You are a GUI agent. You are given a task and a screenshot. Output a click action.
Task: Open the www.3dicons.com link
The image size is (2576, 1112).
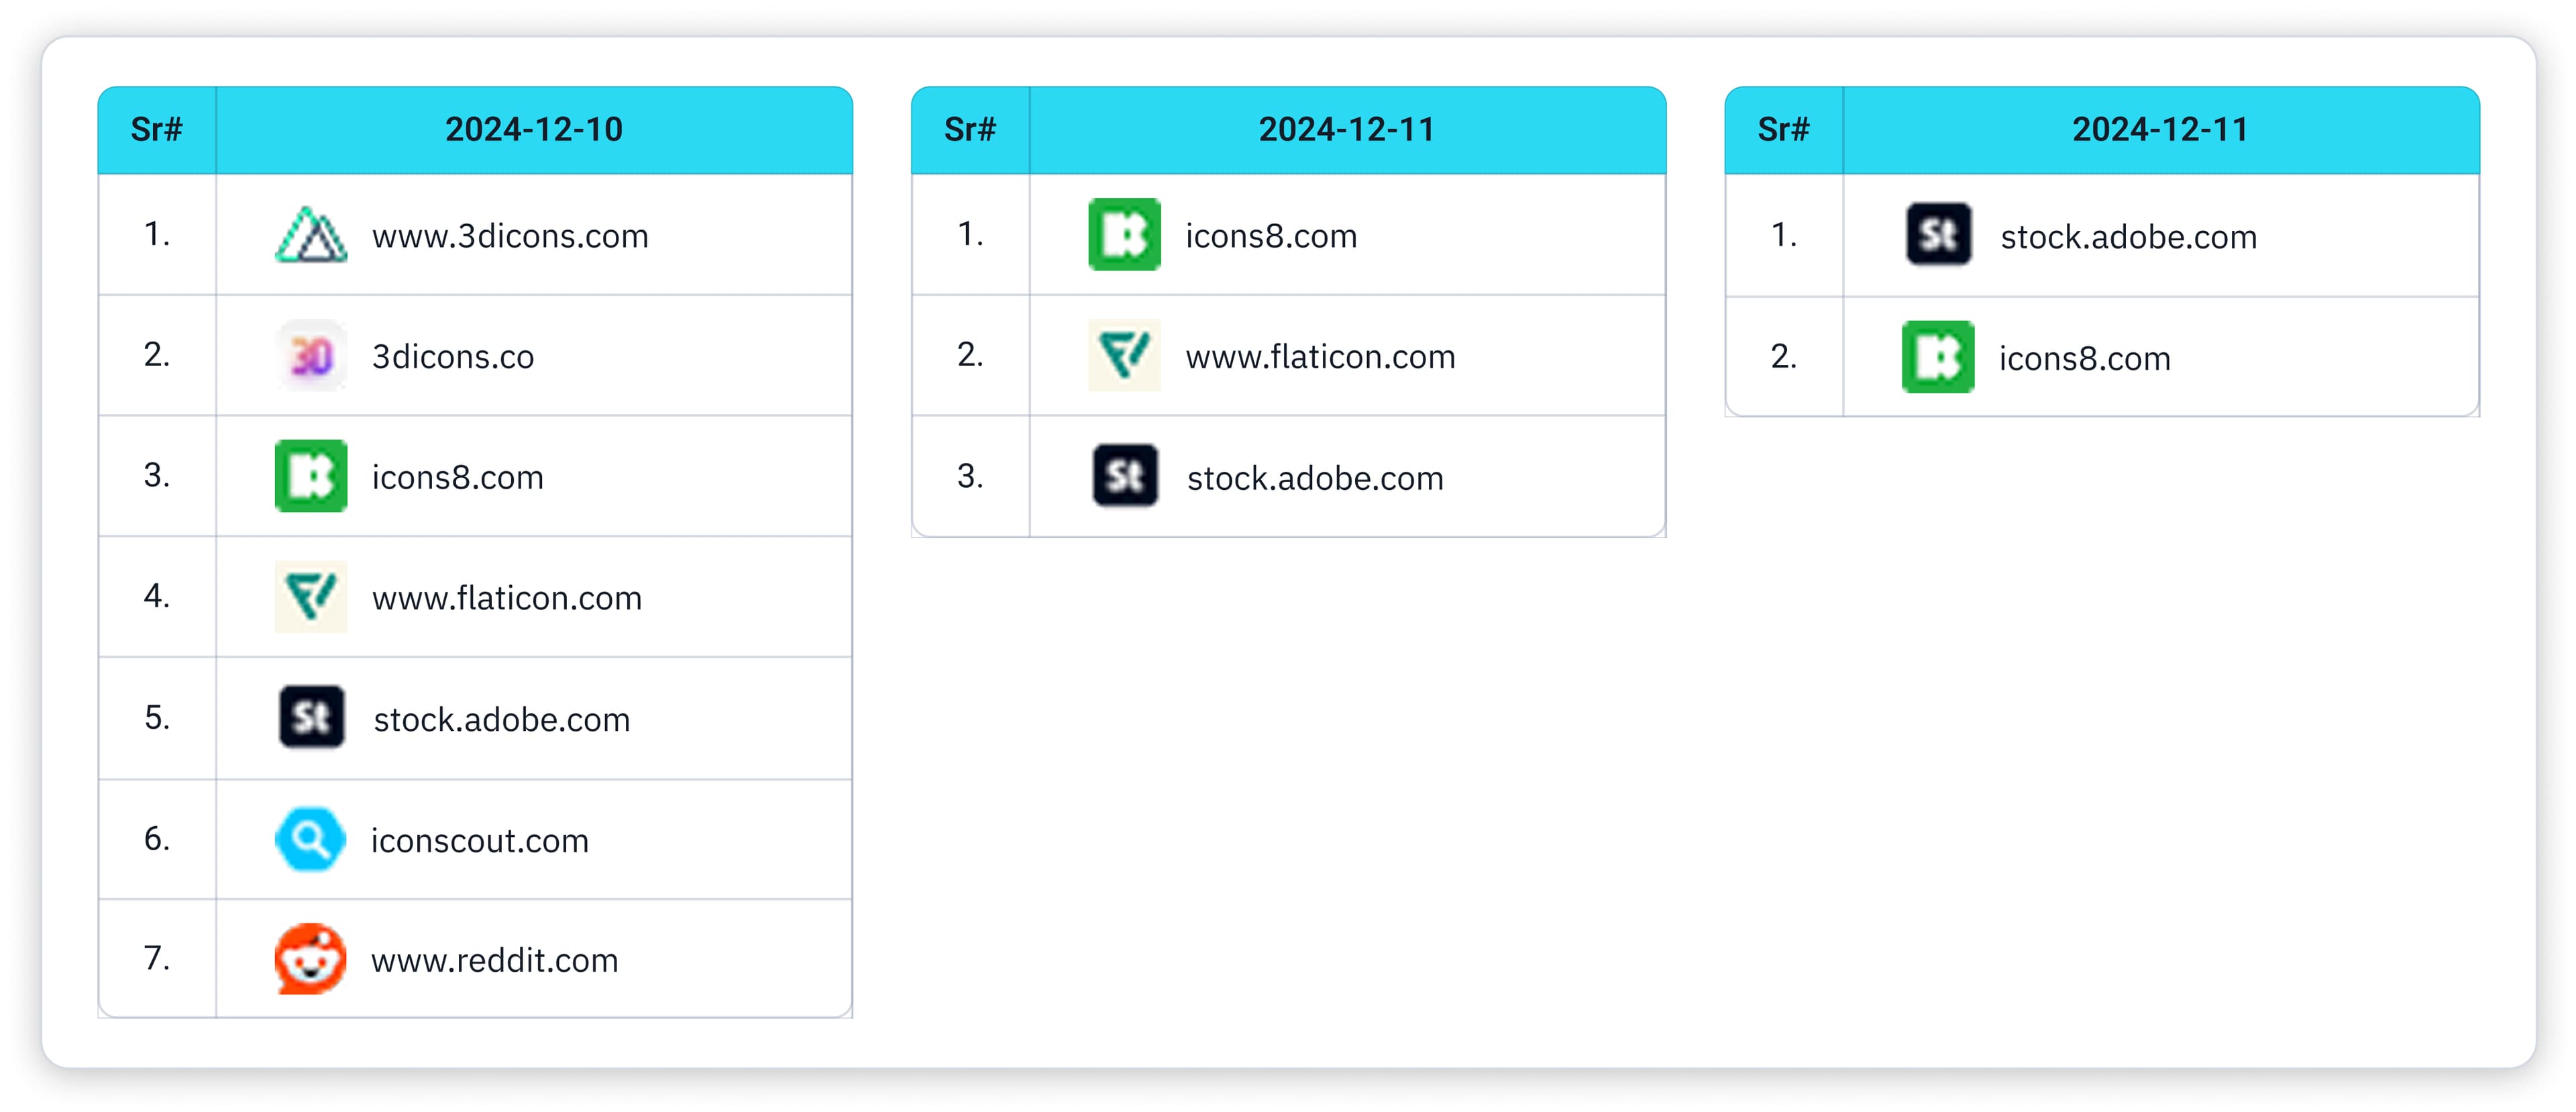pyautogui.click(x=510, y=236)
